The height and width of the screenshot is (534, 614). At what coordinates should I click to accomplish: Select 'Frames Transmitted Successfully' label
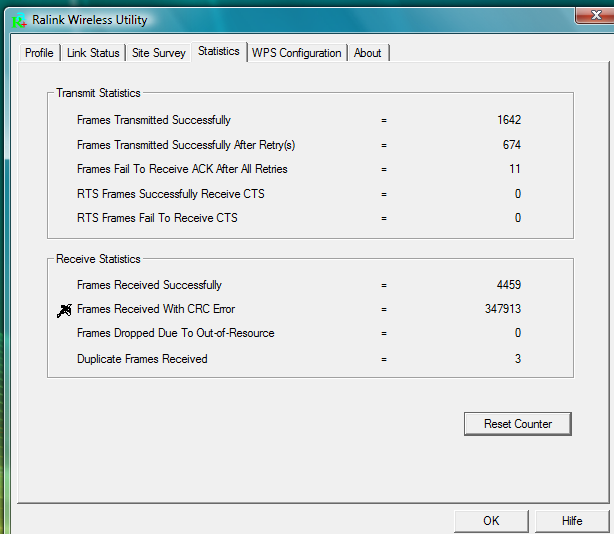pos(154,120)
